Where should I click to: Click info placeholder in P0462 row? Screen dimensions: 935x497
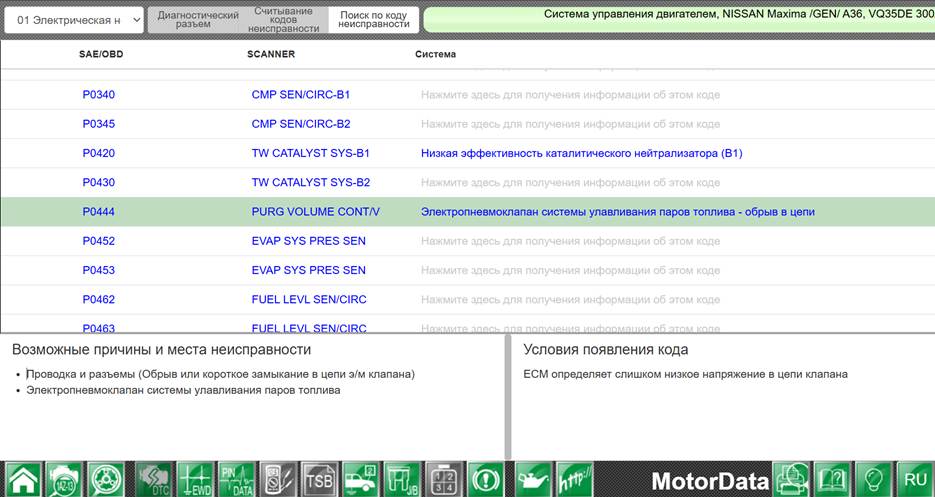click(x=570, y=300)
